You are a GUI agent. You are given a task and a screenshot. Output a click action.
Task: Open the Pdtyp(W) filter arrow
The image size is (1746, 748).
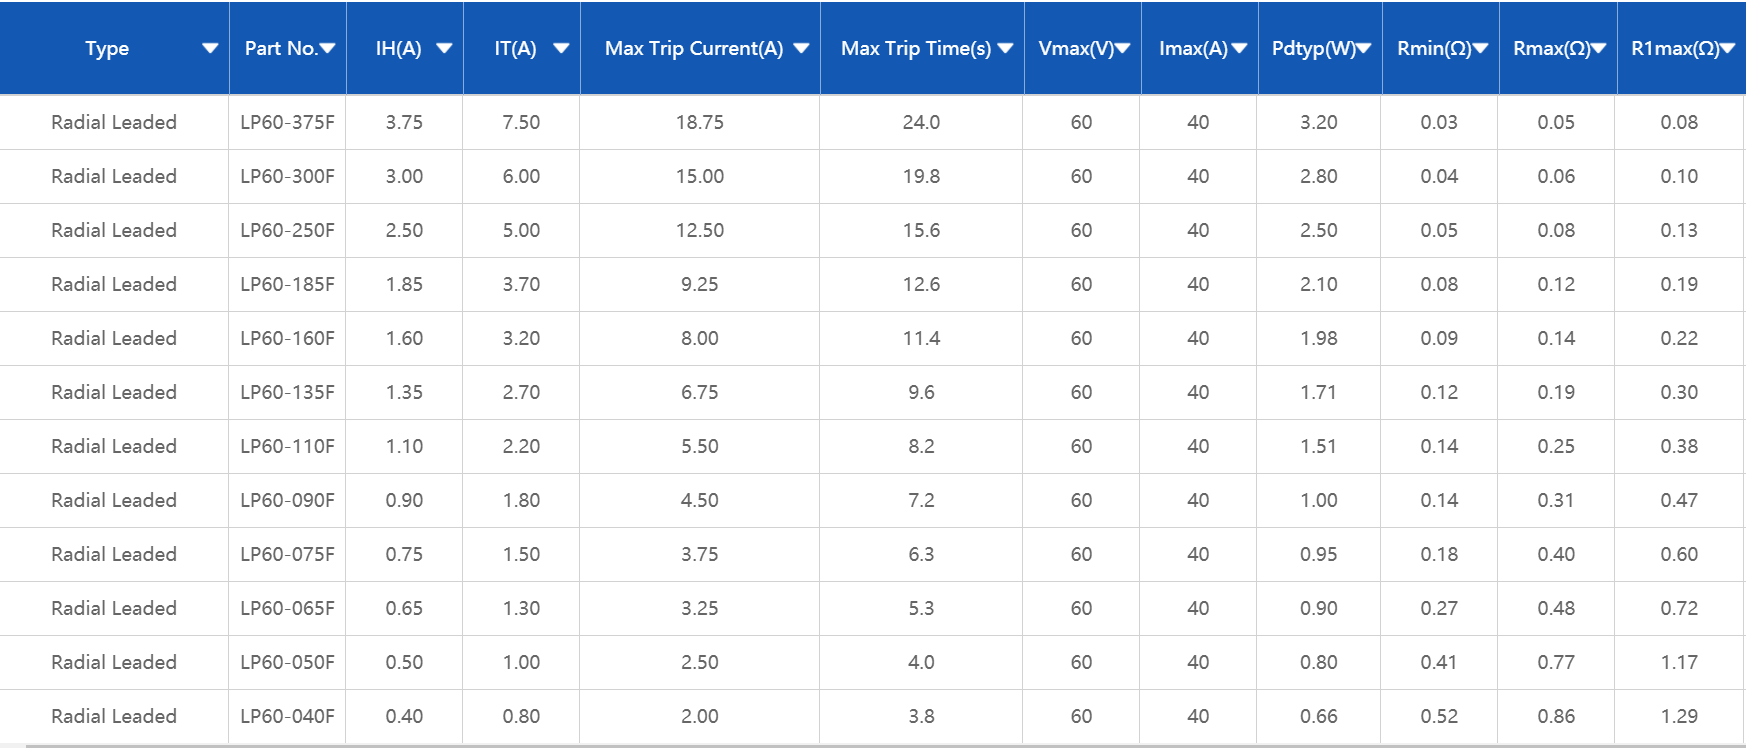coord(1363,48)
